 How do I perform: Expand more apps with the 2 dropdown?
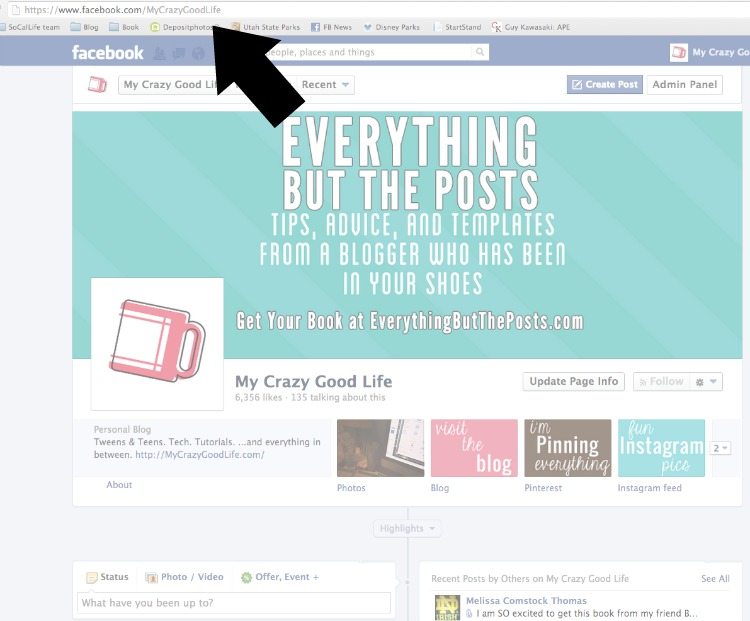click(720, 448)
